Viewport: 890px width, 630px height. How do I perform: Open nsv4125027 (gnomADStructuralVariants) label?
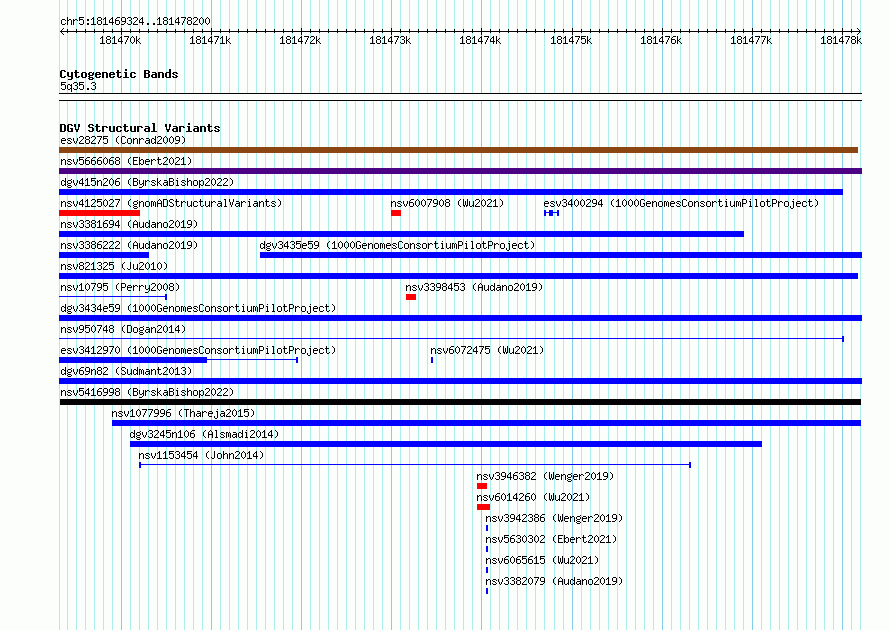pos(171,203)
